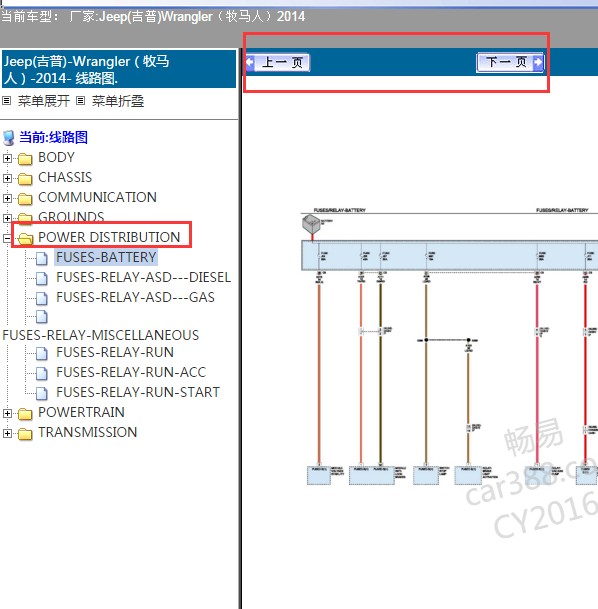Expand the CHASSIS folder node

7,178
